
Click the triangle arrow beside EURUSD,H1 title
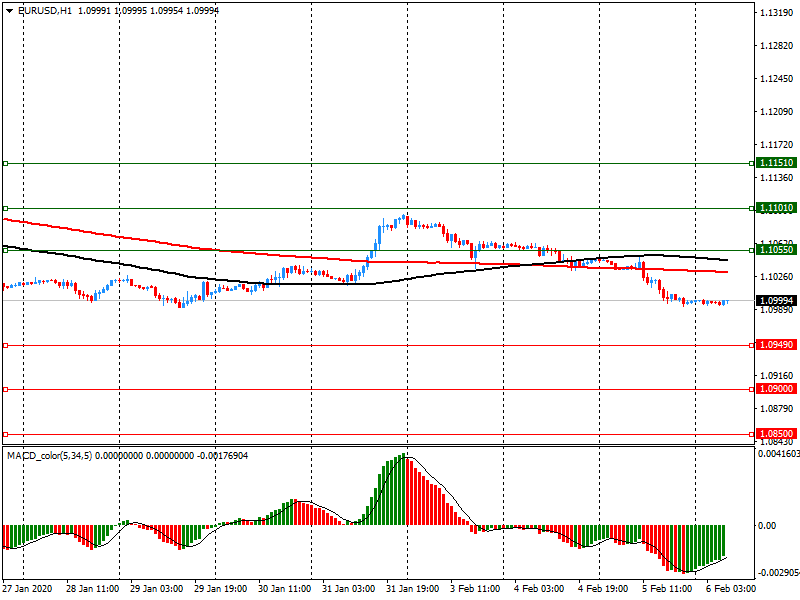point(8,10)
